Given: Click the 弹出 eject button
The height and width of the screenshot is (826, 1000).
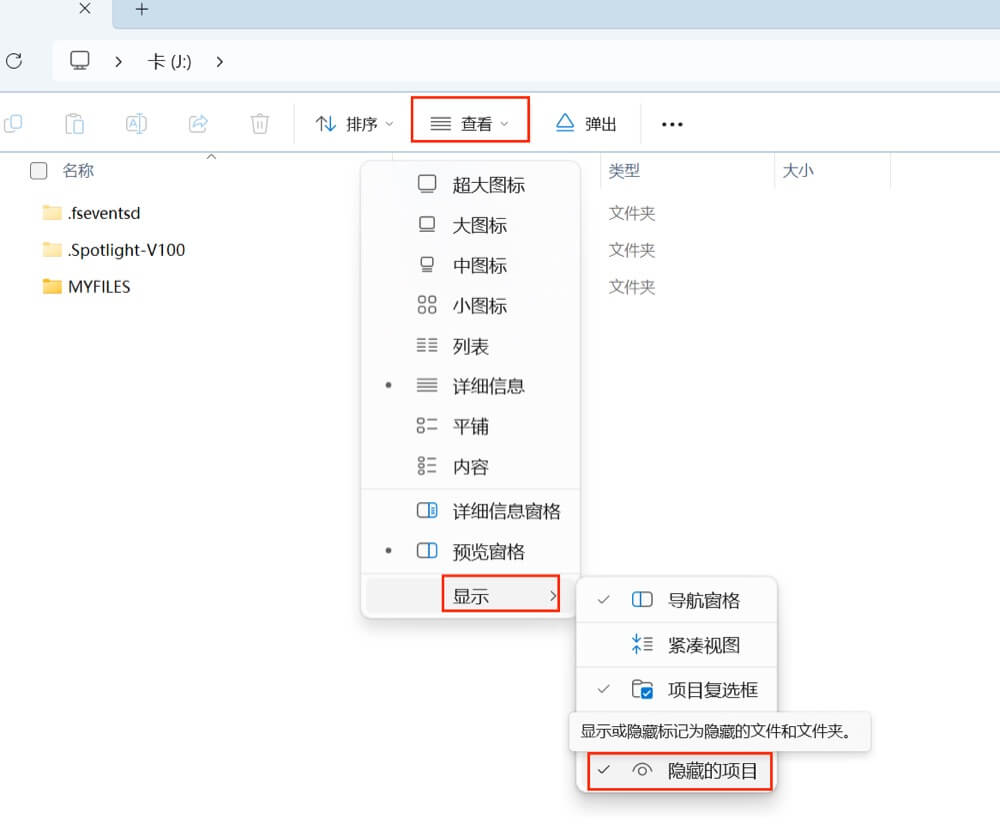Looking at the screenshot, I should (586, 123).
